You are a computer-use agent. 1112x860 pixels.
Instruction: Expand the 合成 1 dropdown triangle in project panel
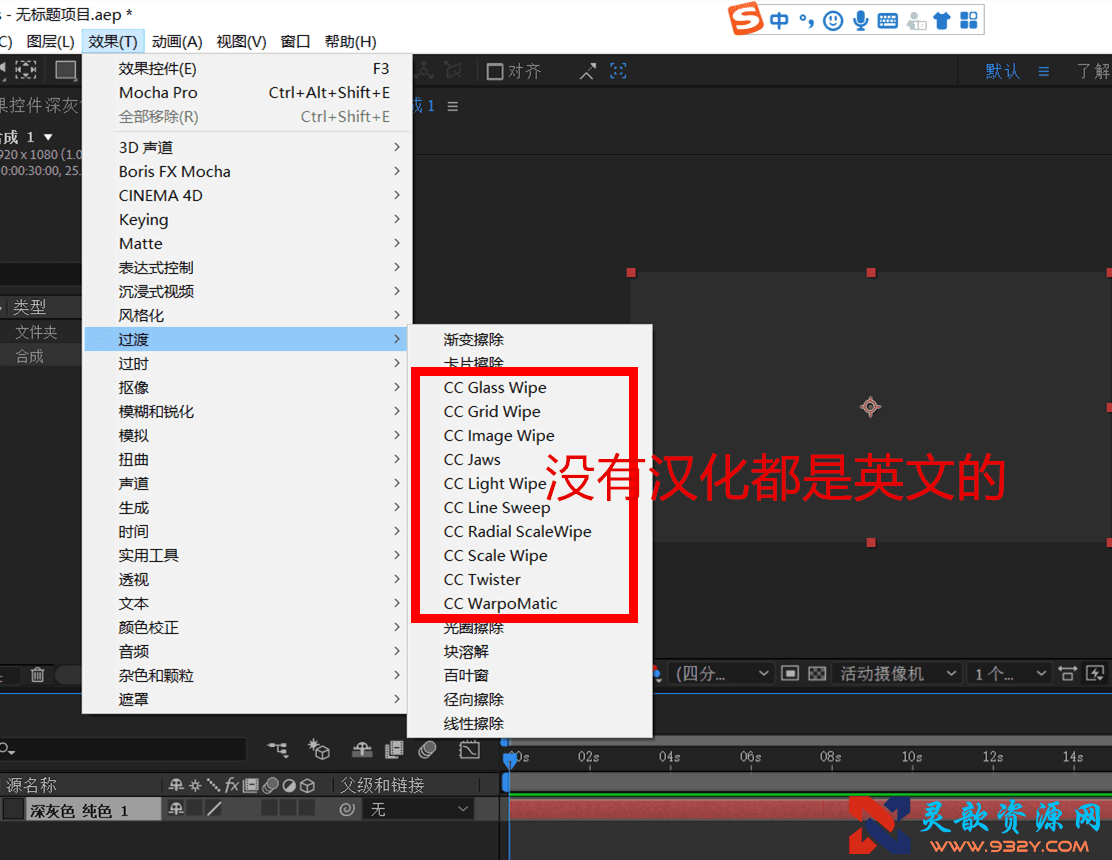pyautogui.click(x=48, y=136)
